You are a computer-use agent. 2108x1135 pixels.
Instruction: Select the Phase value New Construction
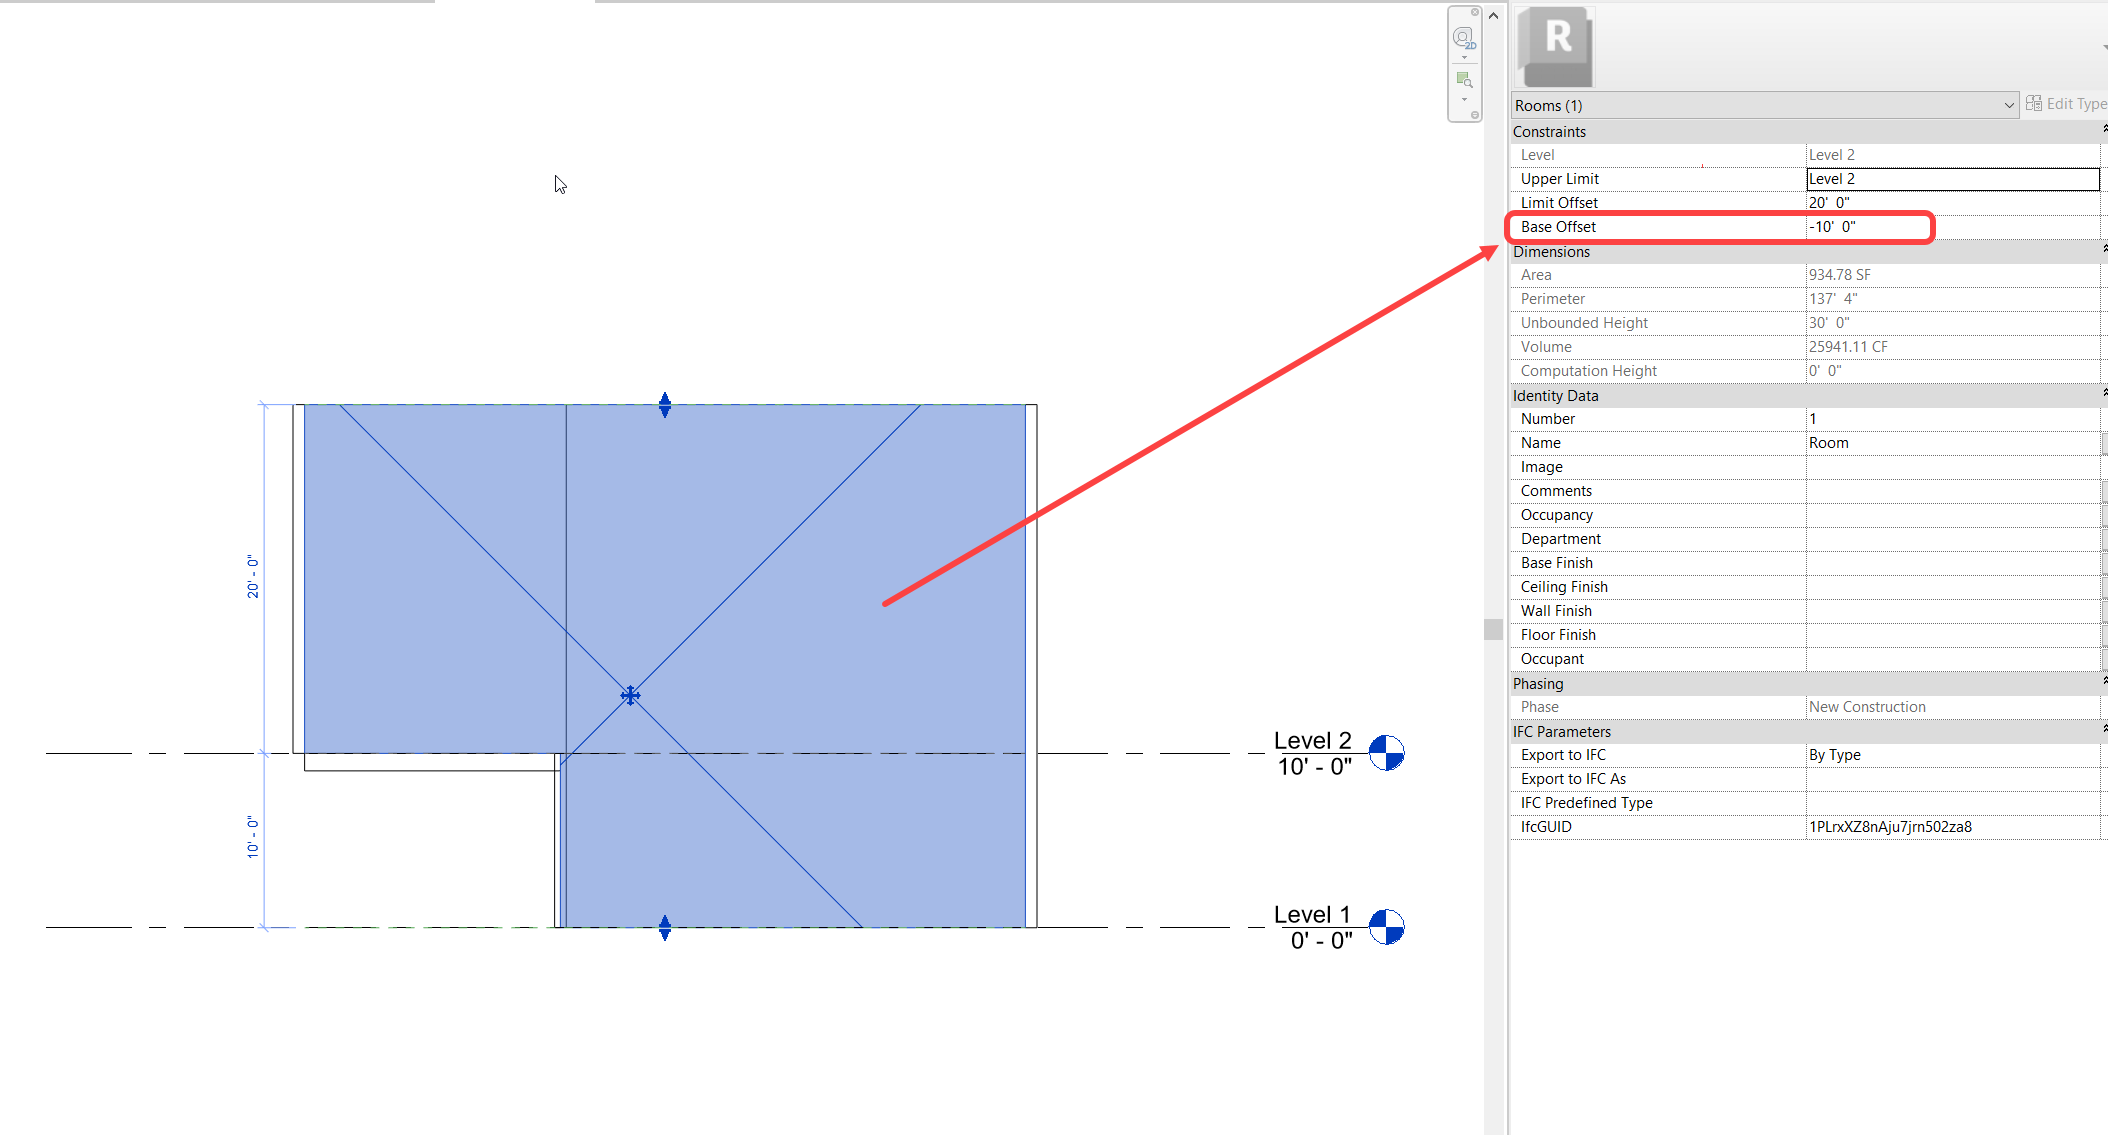click(1867, 707)
